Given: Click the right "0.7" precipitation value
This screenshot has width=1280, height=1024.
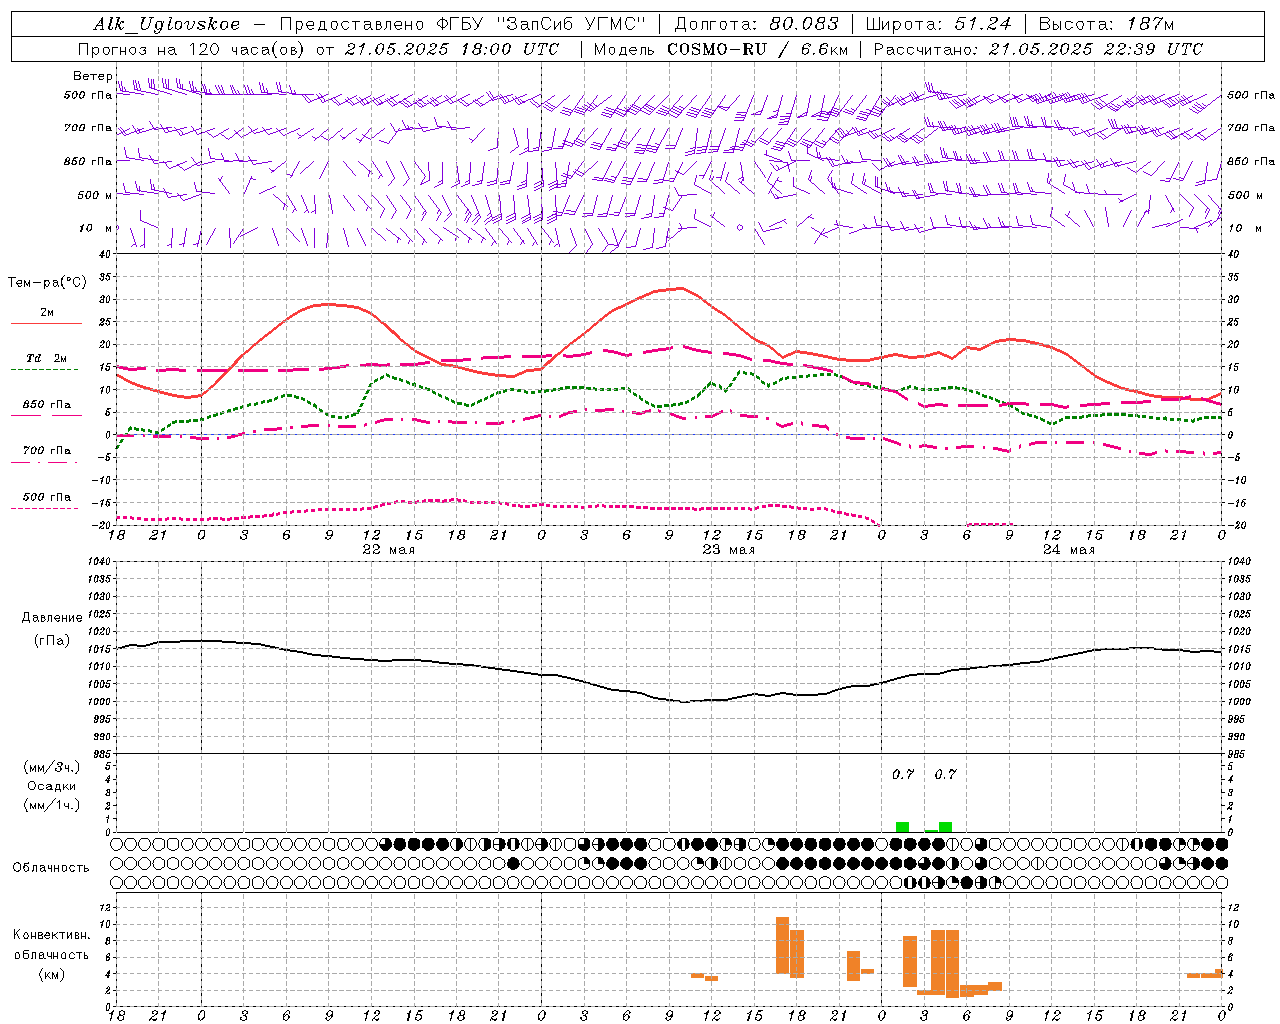Looking at the screenshot, I should [x=945, y=774].
